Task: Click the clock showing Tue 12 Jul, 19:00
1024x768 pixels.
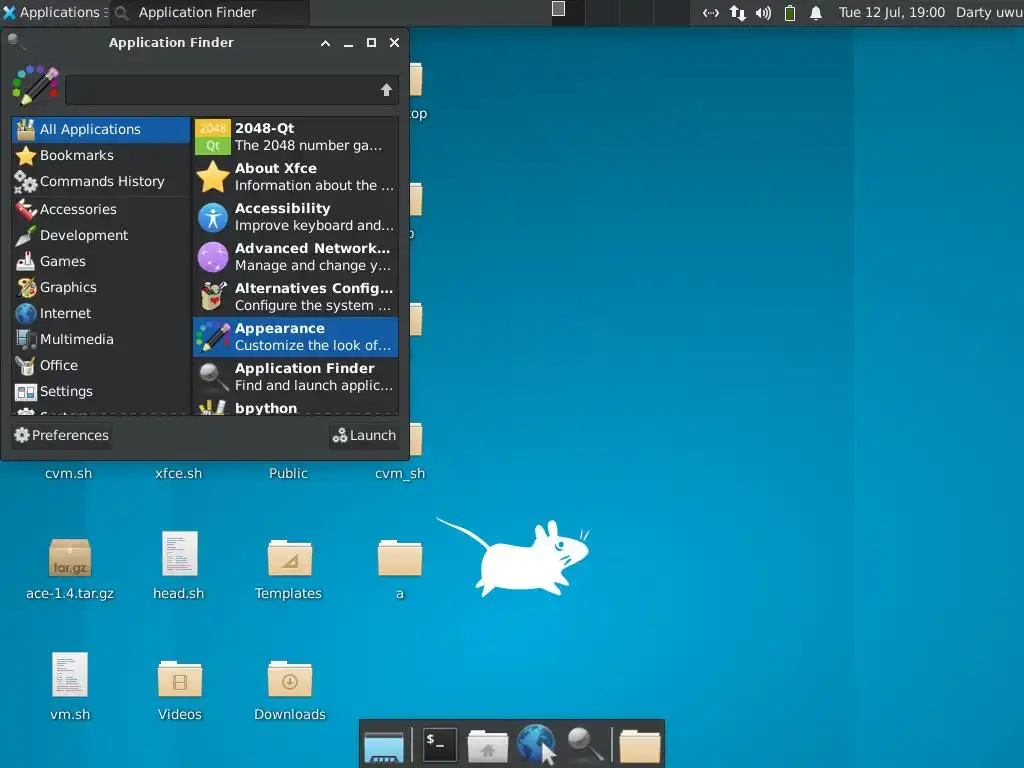Action: point(891,12)
